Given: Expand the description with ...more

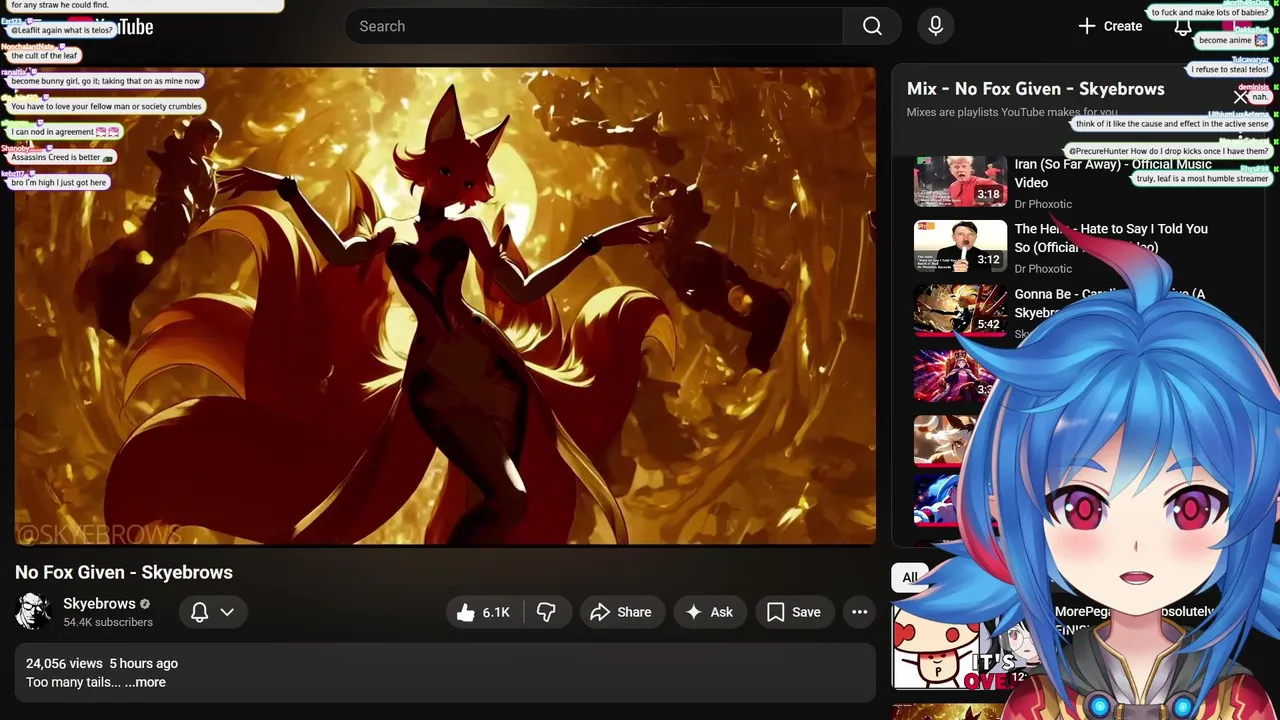Looking at the screenshot, I should pyautogui.click(x=145, y=682).
